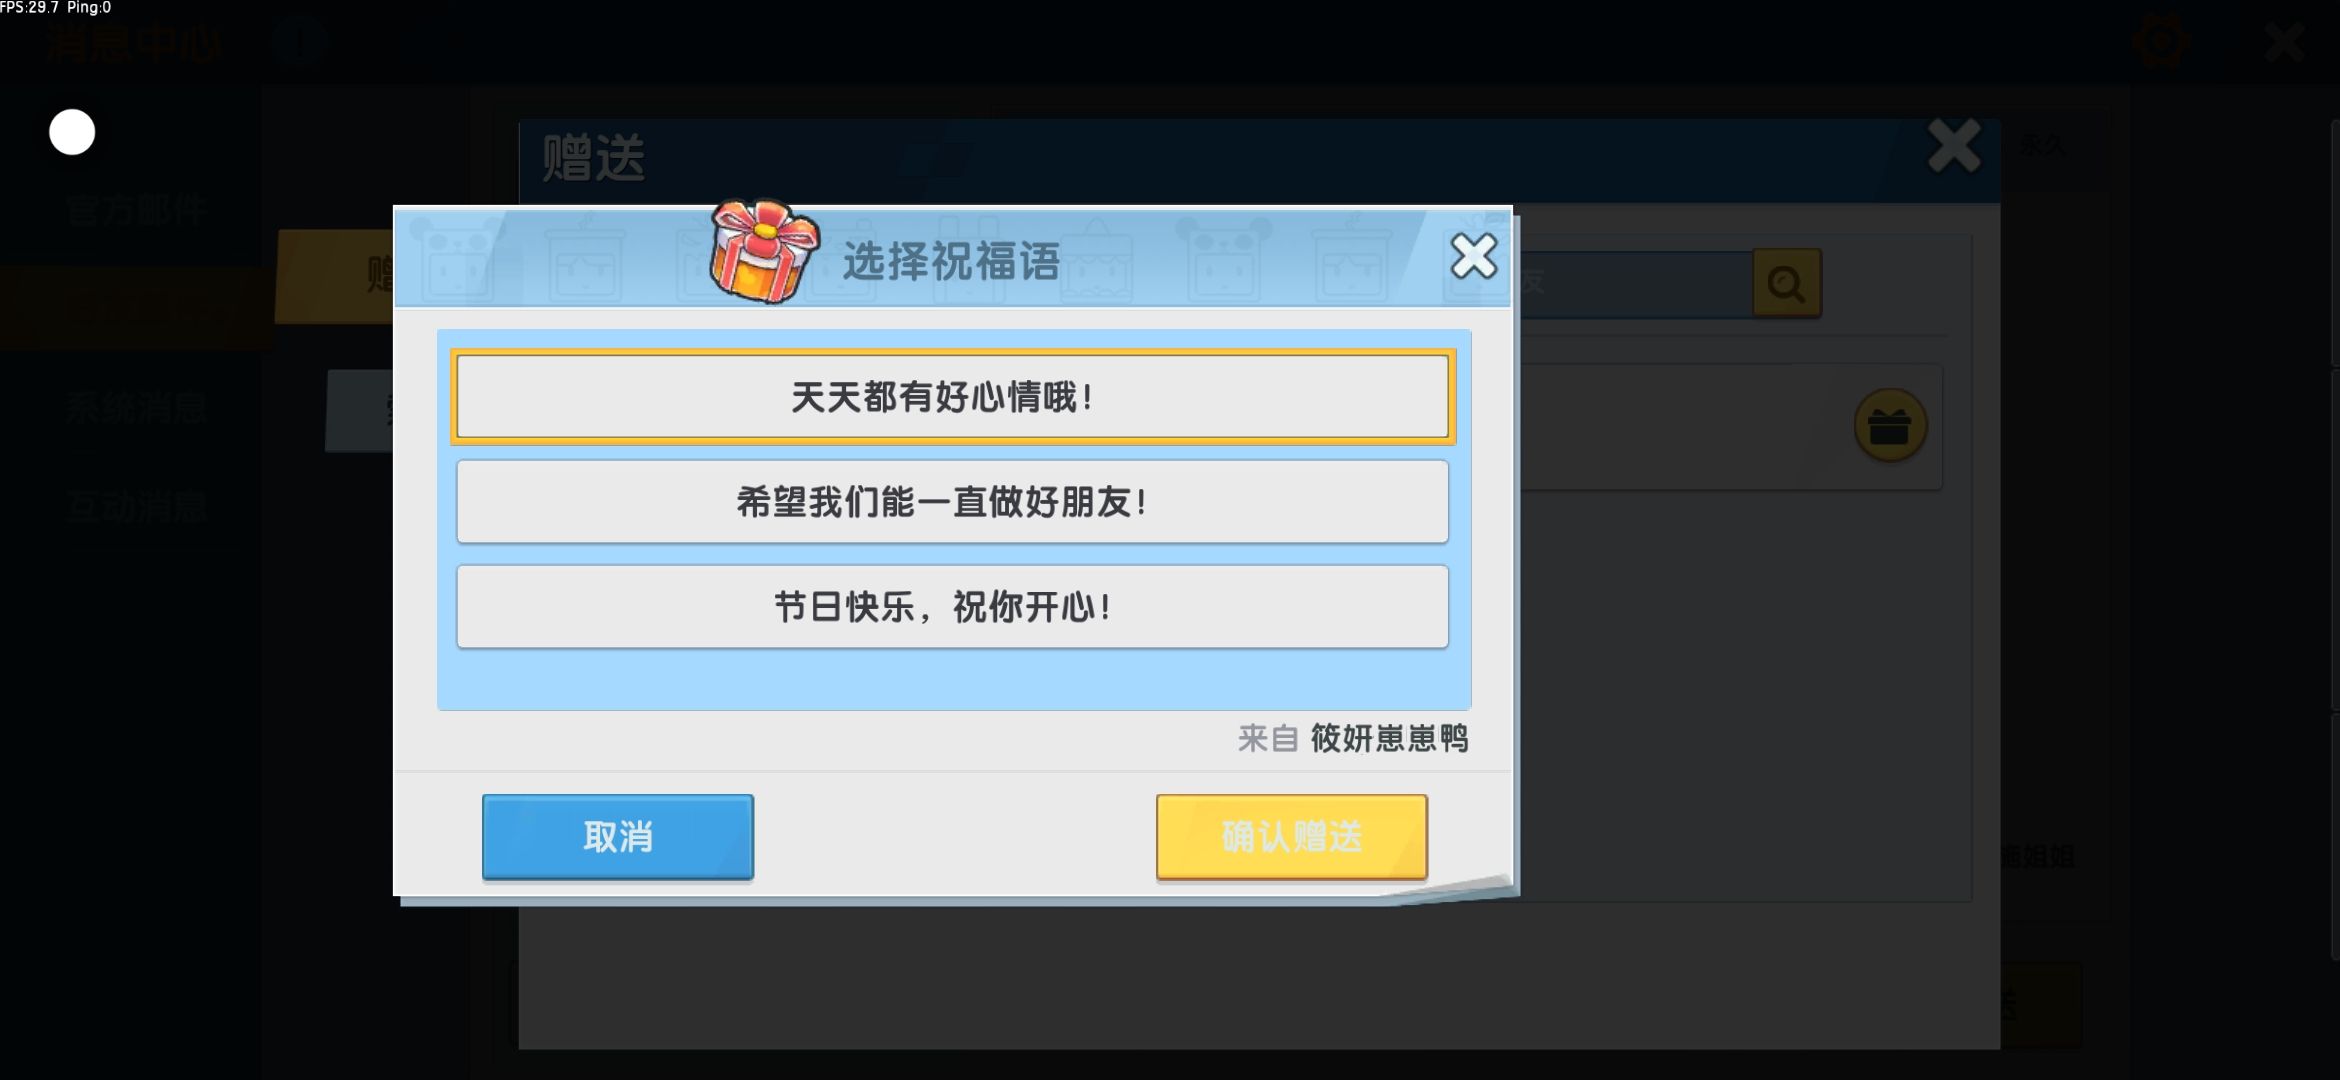Close the message center with top X
Image resolution: width=2340 pixels, height=1080 pixels.
coord(2286,42)
